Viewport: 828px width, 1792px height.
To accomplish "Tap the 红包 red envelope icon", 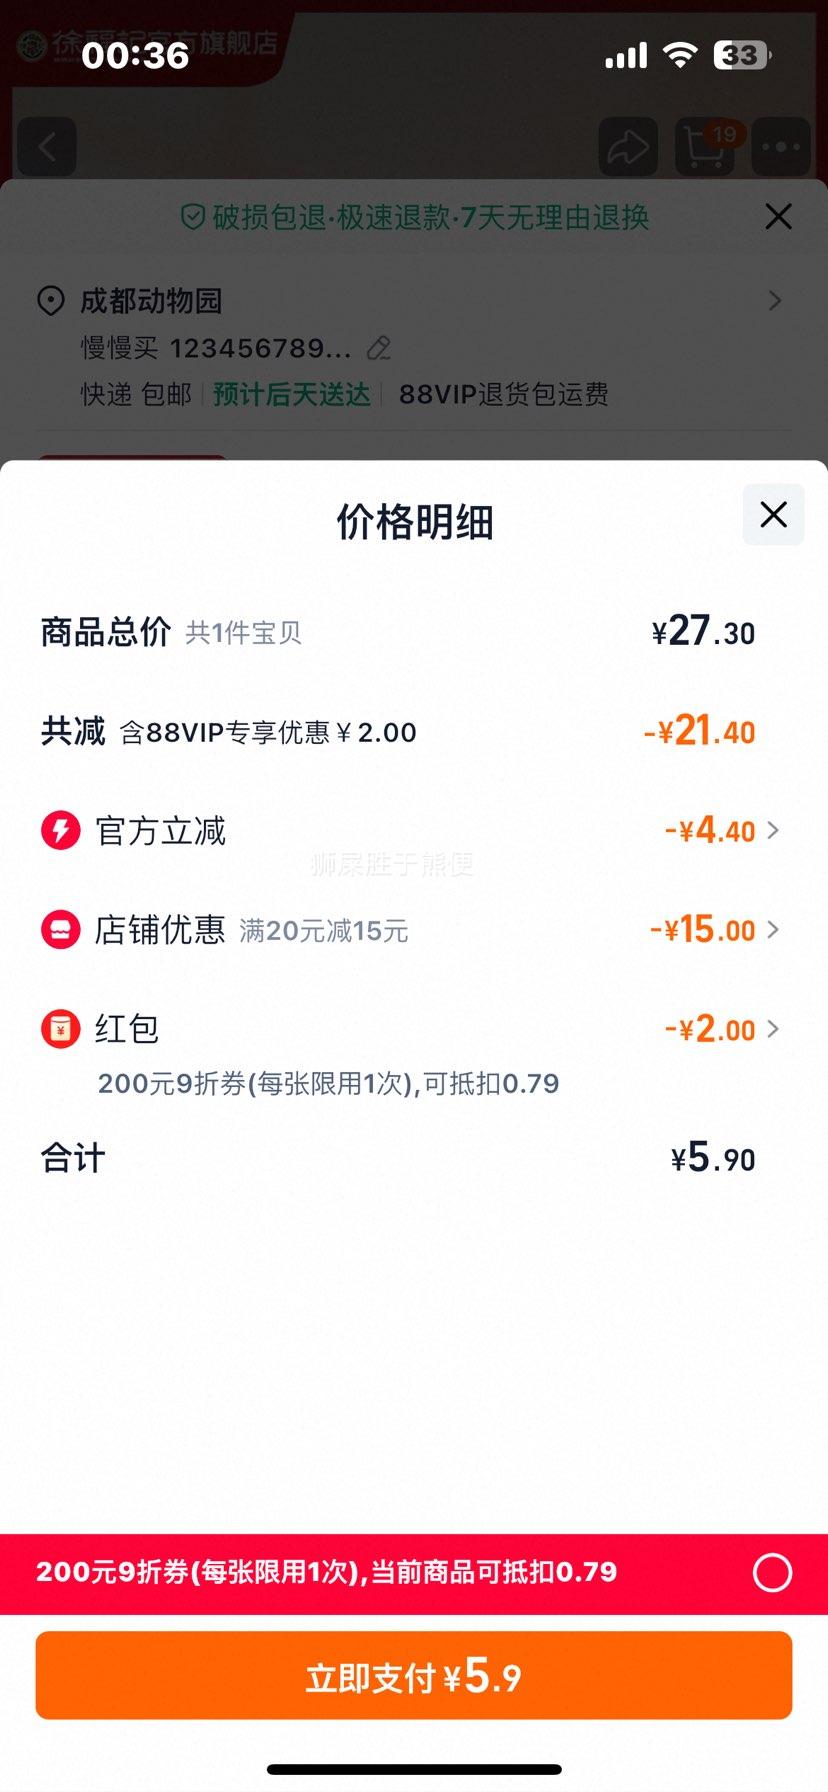I will click(x=60, y=1029).
